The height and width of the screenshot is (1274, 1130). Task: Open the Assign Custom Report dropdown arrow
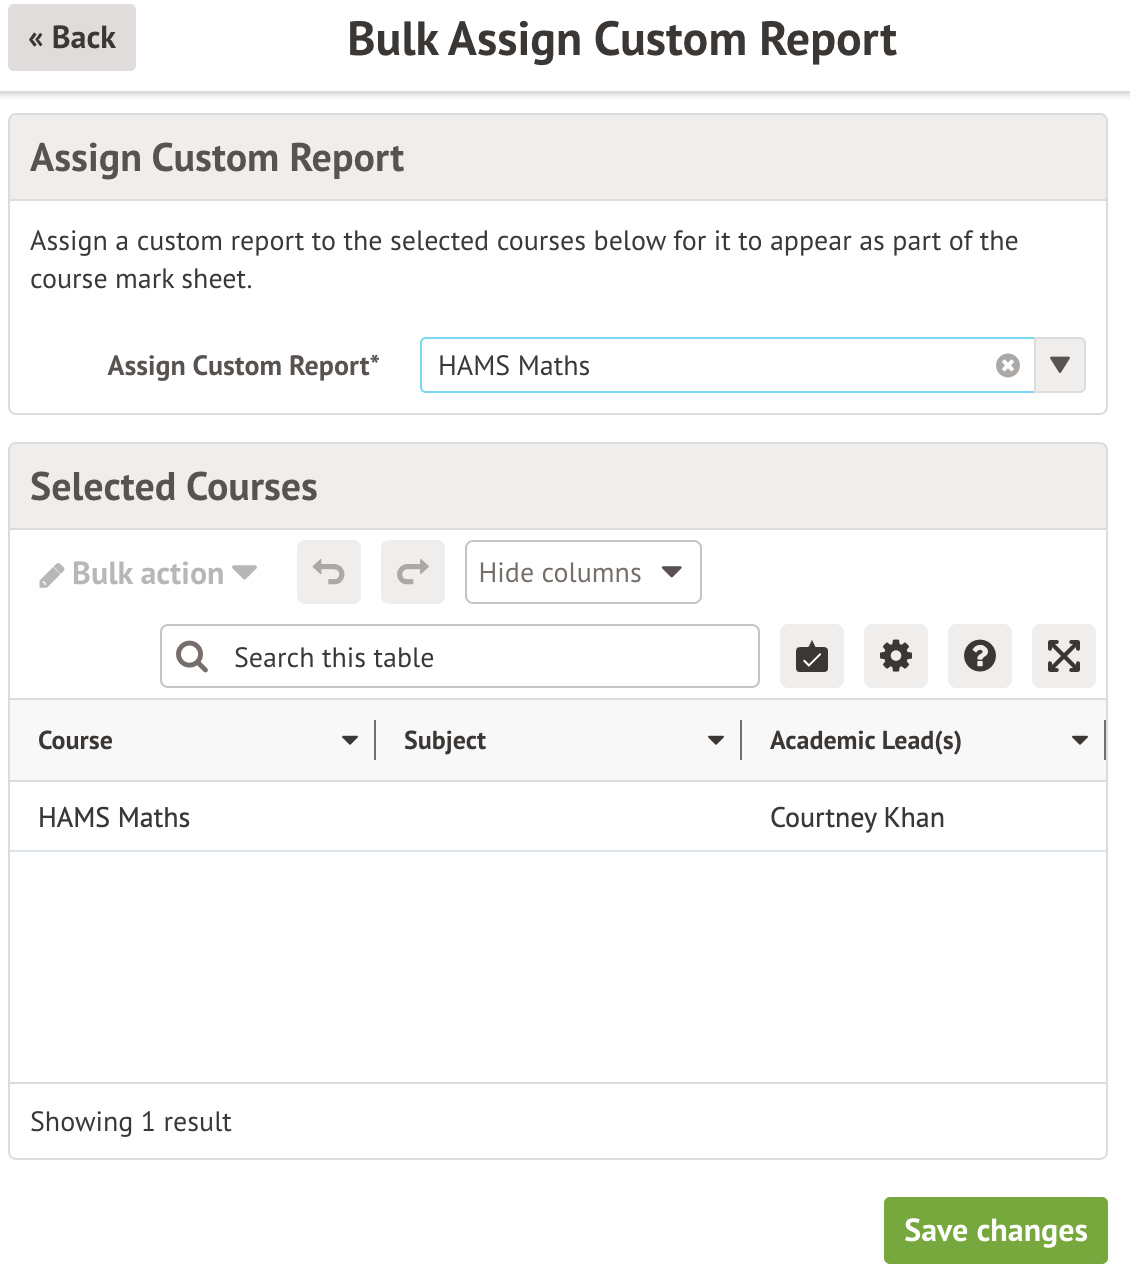tap(1060, 365)
